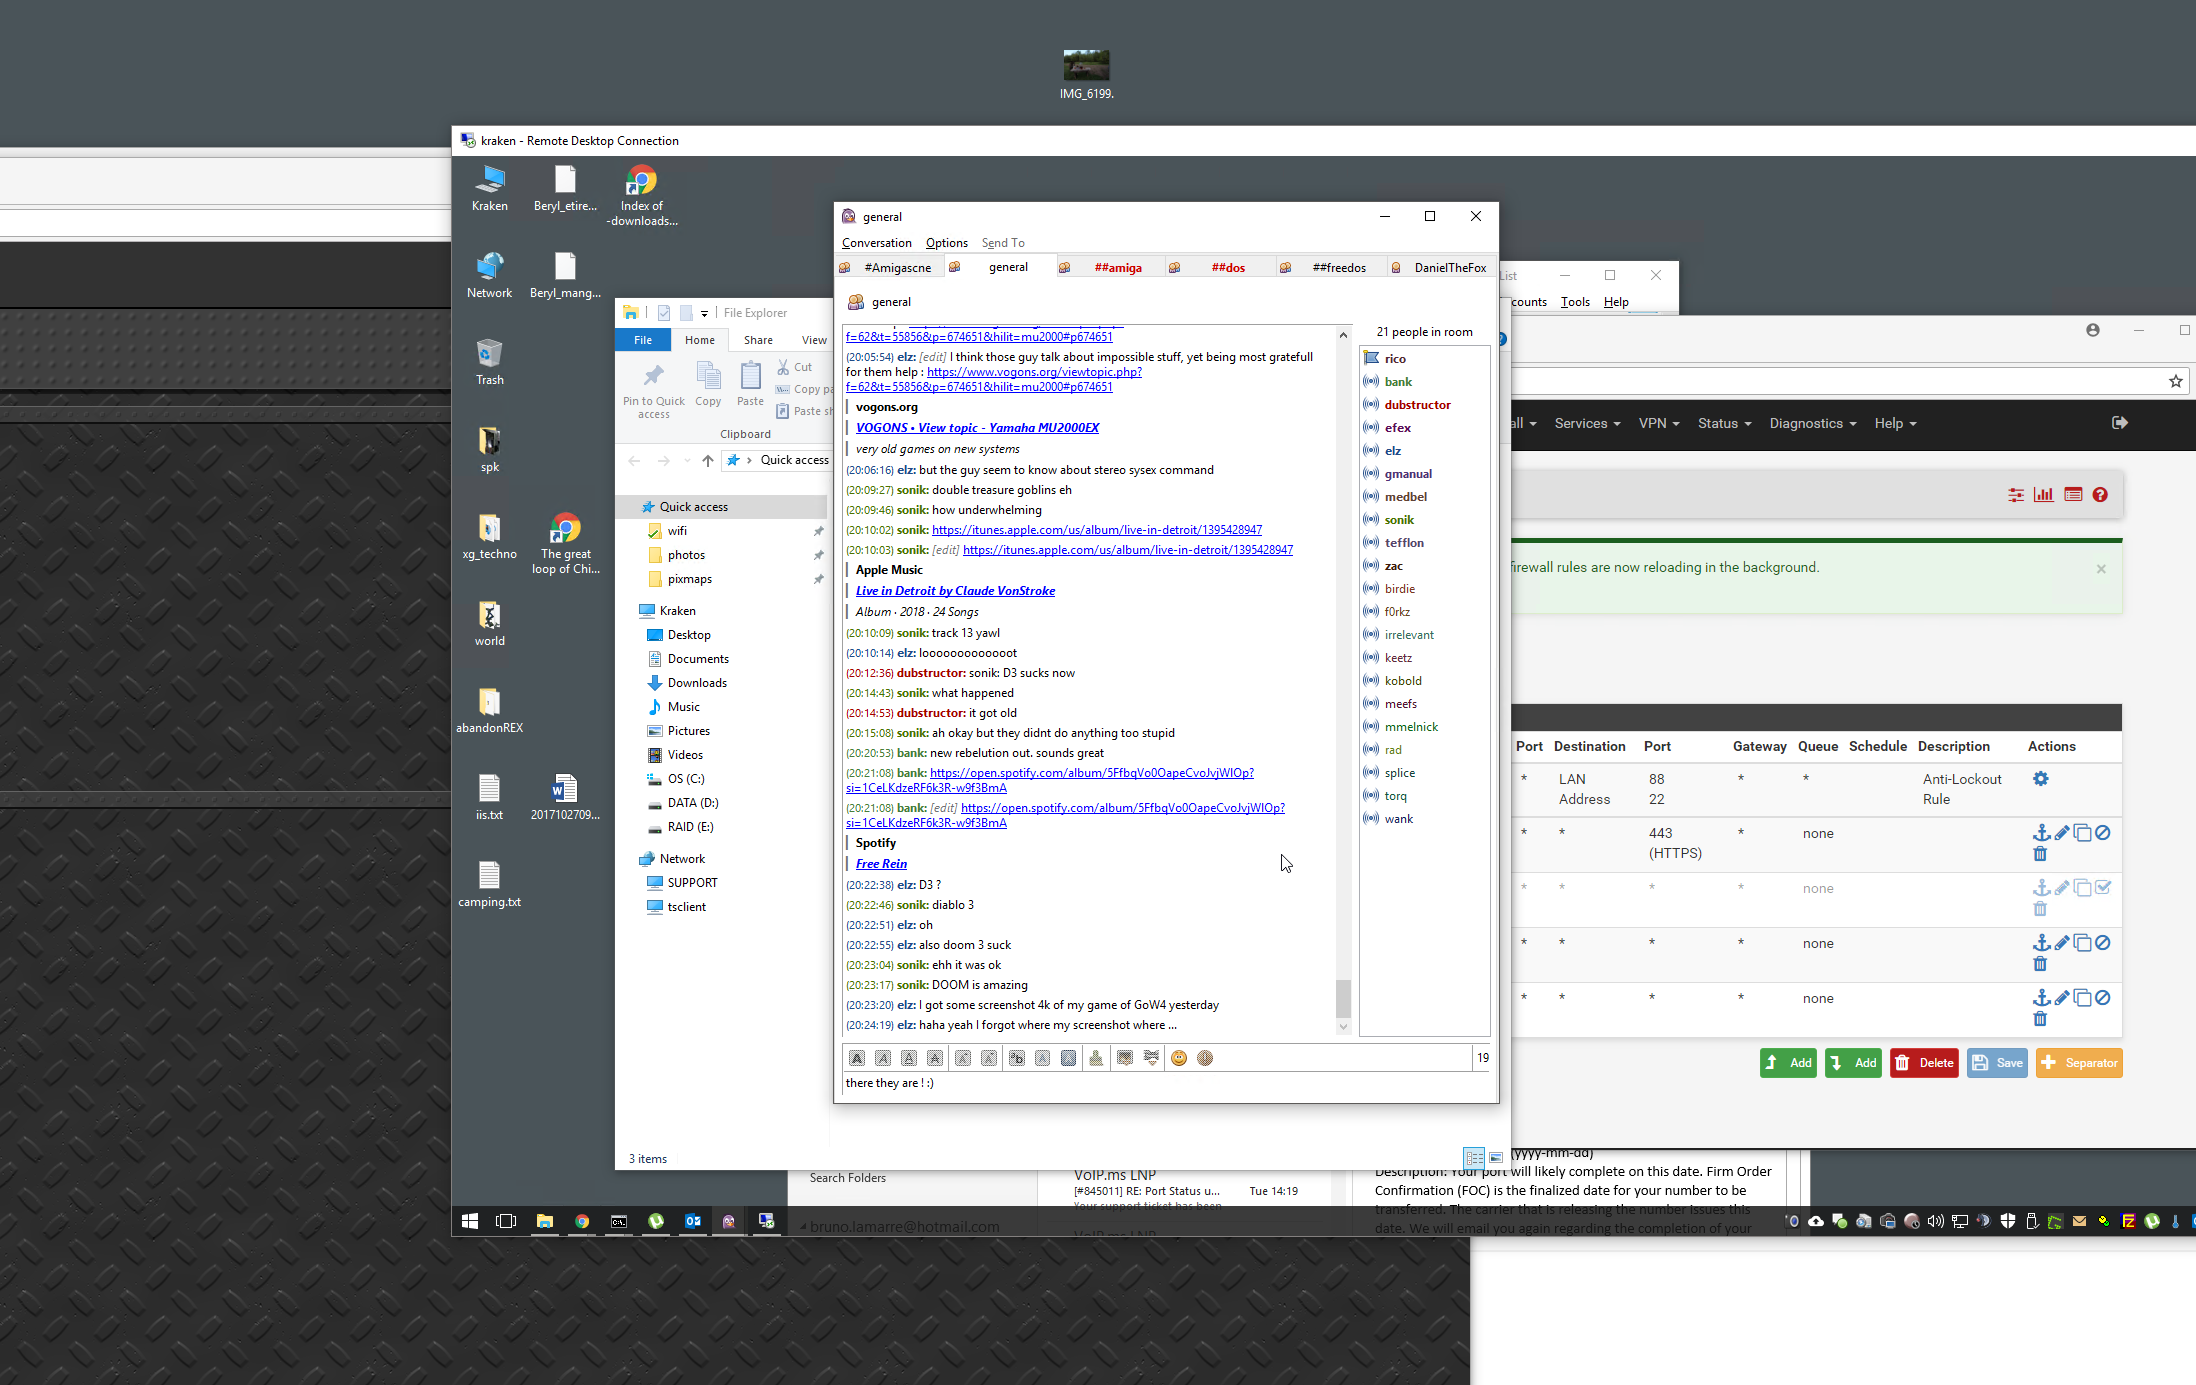Insert link via Pidgin toolbar icon
The image size is (2196, 1385).
point(1151,1058)
